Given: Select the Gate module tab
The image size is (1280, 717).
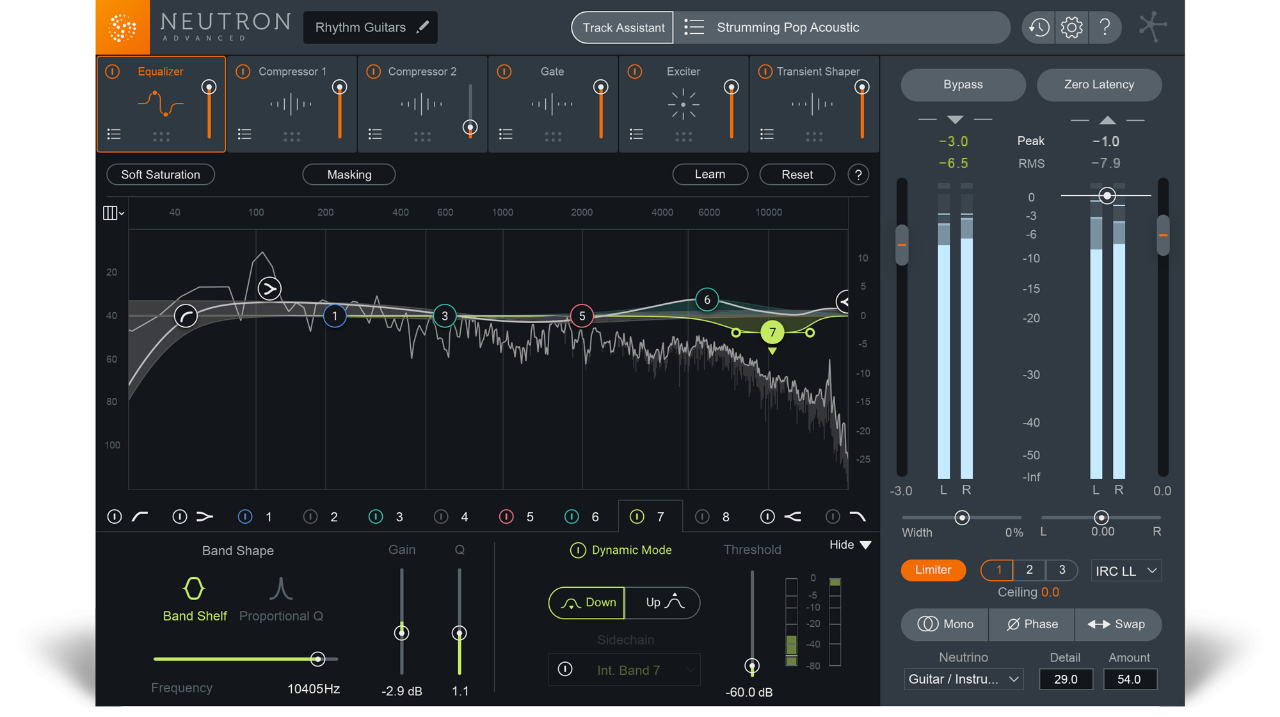Looking at the screenshot, I should pyautogui.click(x=552, y=71).
